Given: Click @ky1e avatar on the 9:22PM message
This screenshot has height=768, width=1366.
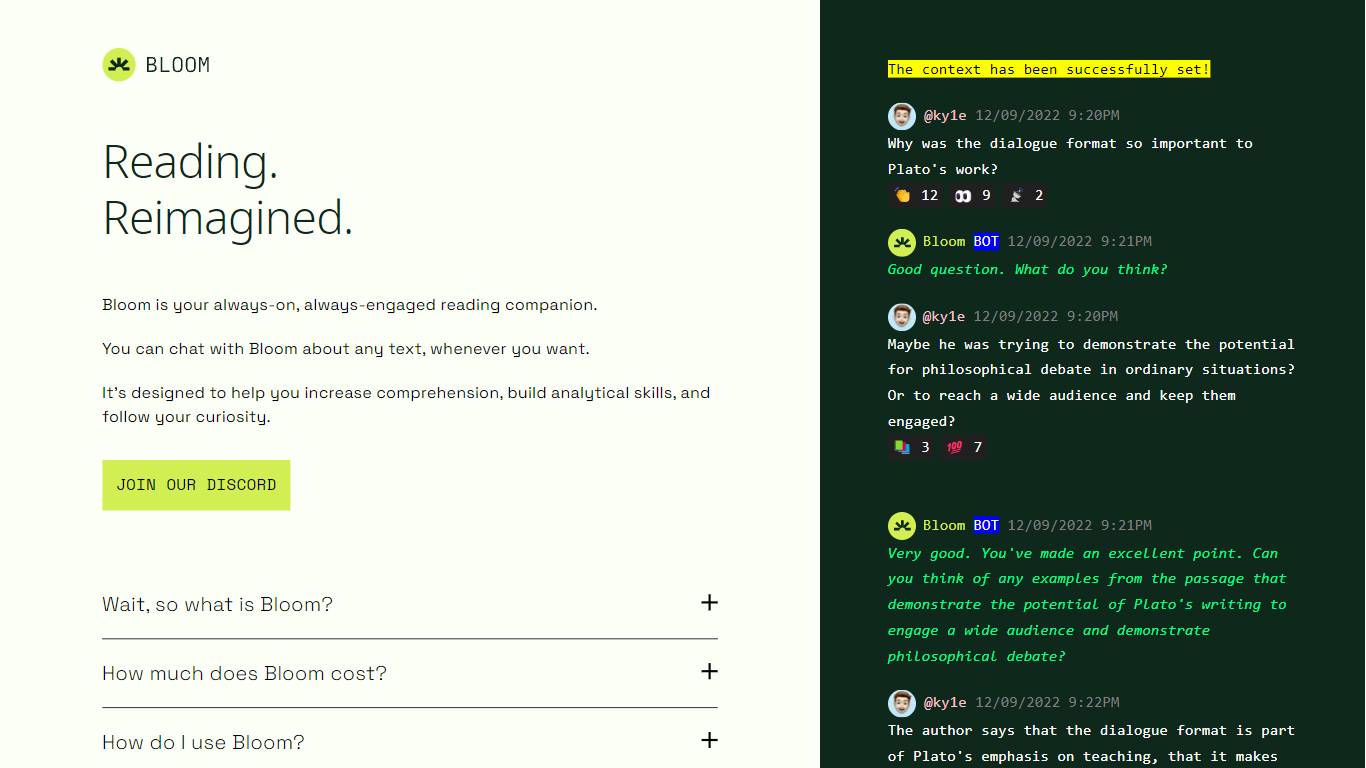Looking at the screenshot, I should (x=902, y=703).
